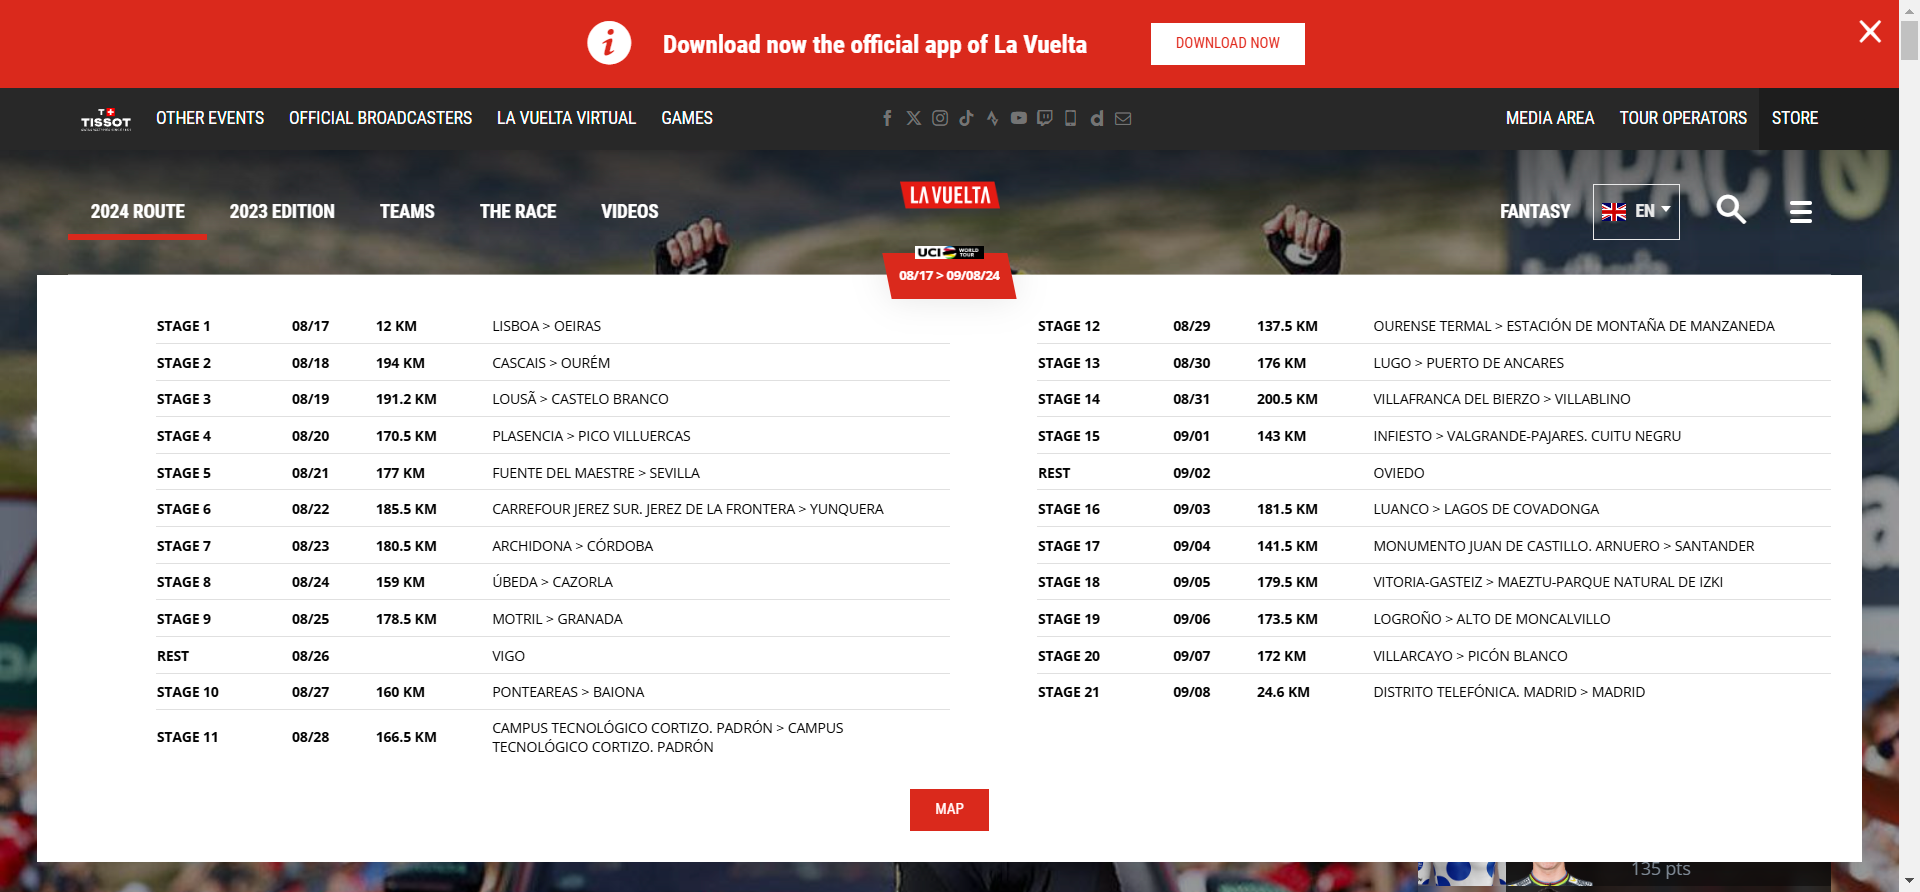Open Stage 17 row ending in Santander
The height and width of the screenshot is (892, 1920).
[1434, 546]
